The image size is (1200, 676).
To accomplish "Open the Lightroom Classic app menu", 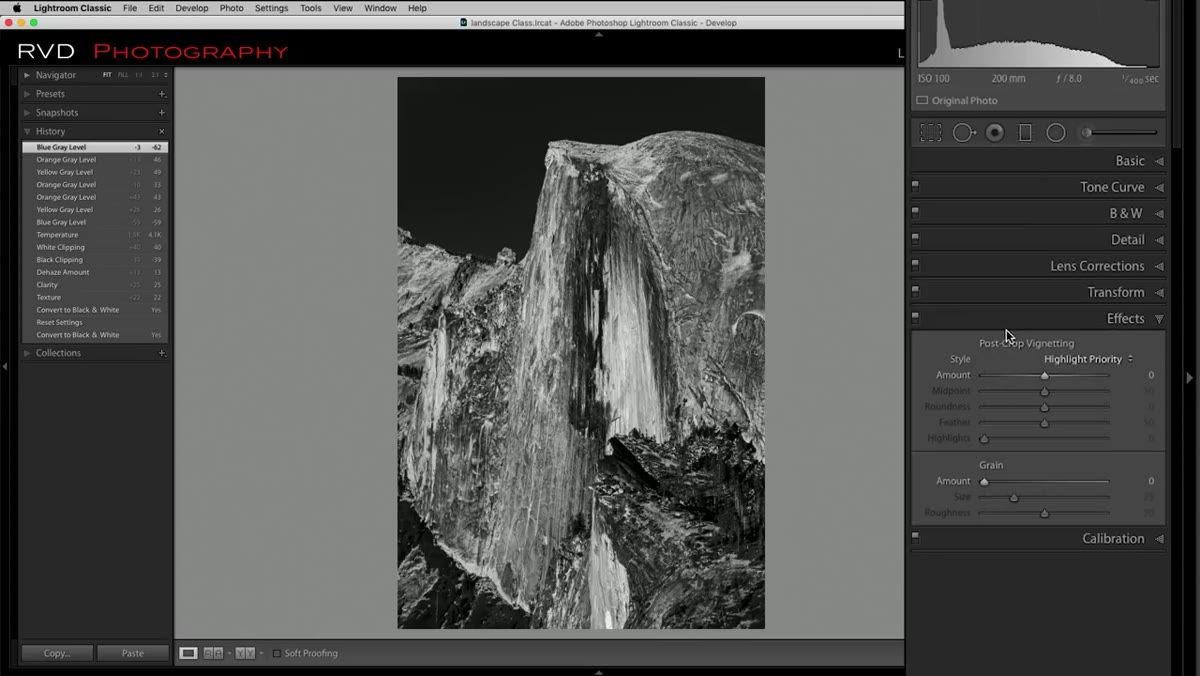I will (x=72, y=8).
